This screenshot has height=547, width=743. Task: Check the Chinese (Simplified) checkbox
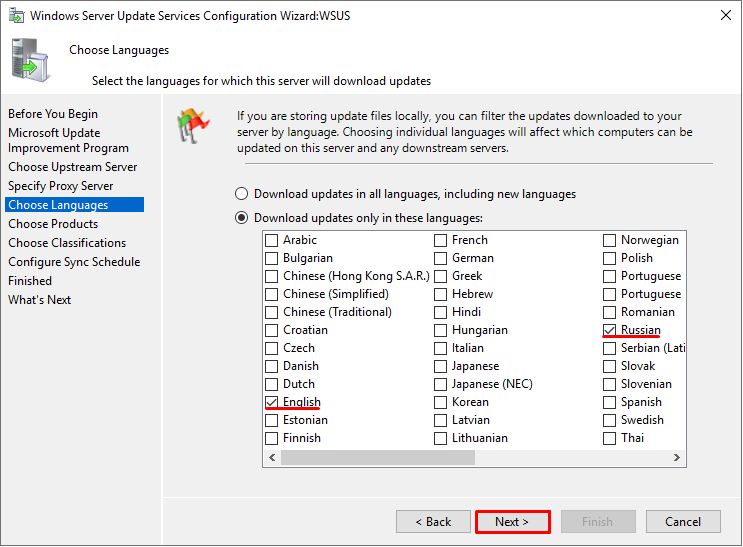click(272, 294)
